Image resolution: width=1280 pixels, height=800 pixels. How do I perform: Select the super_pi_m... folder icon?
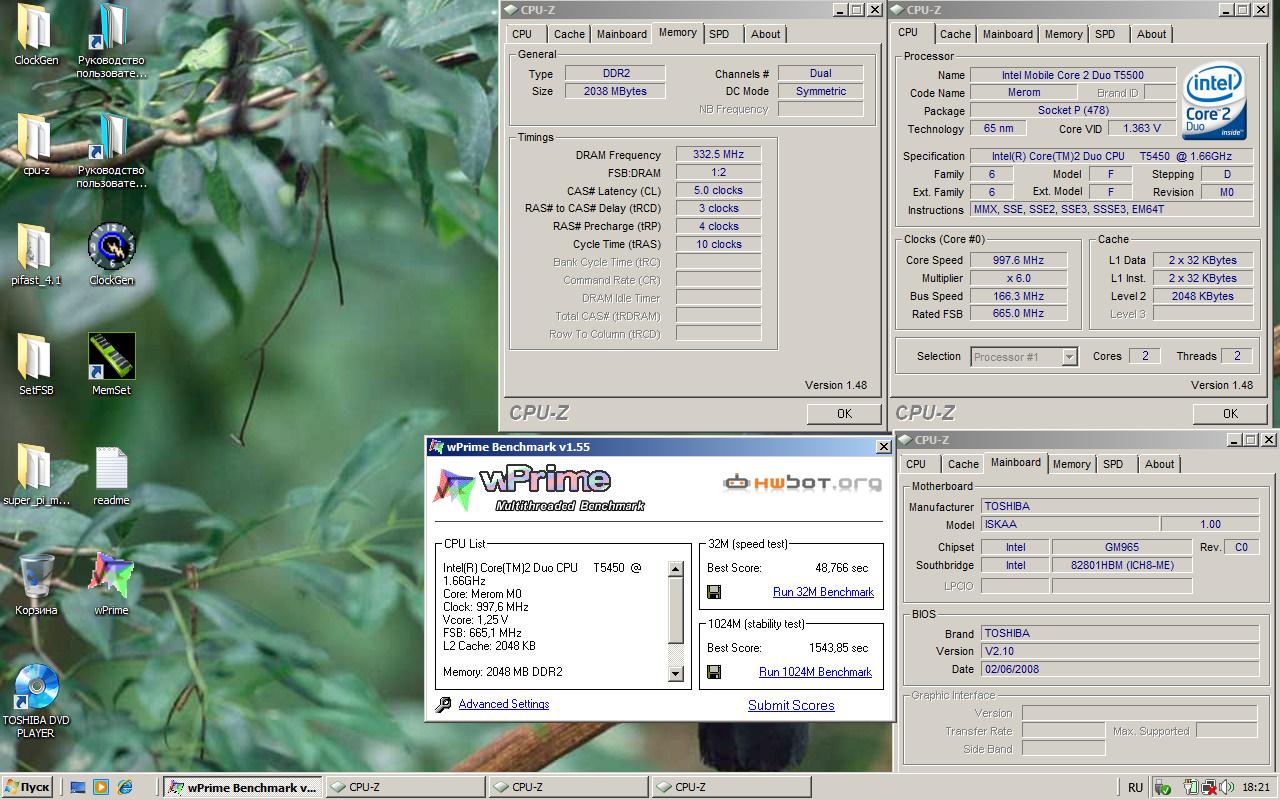(x=36, y=467)
